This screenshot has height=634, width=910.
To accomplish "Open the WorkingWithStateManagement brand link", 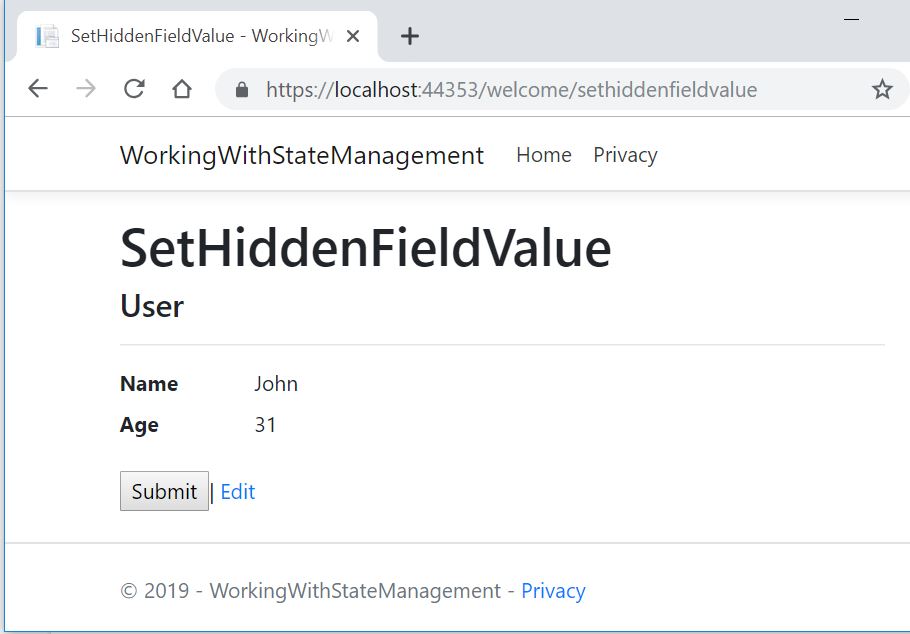I will click(x=301, y=155).
